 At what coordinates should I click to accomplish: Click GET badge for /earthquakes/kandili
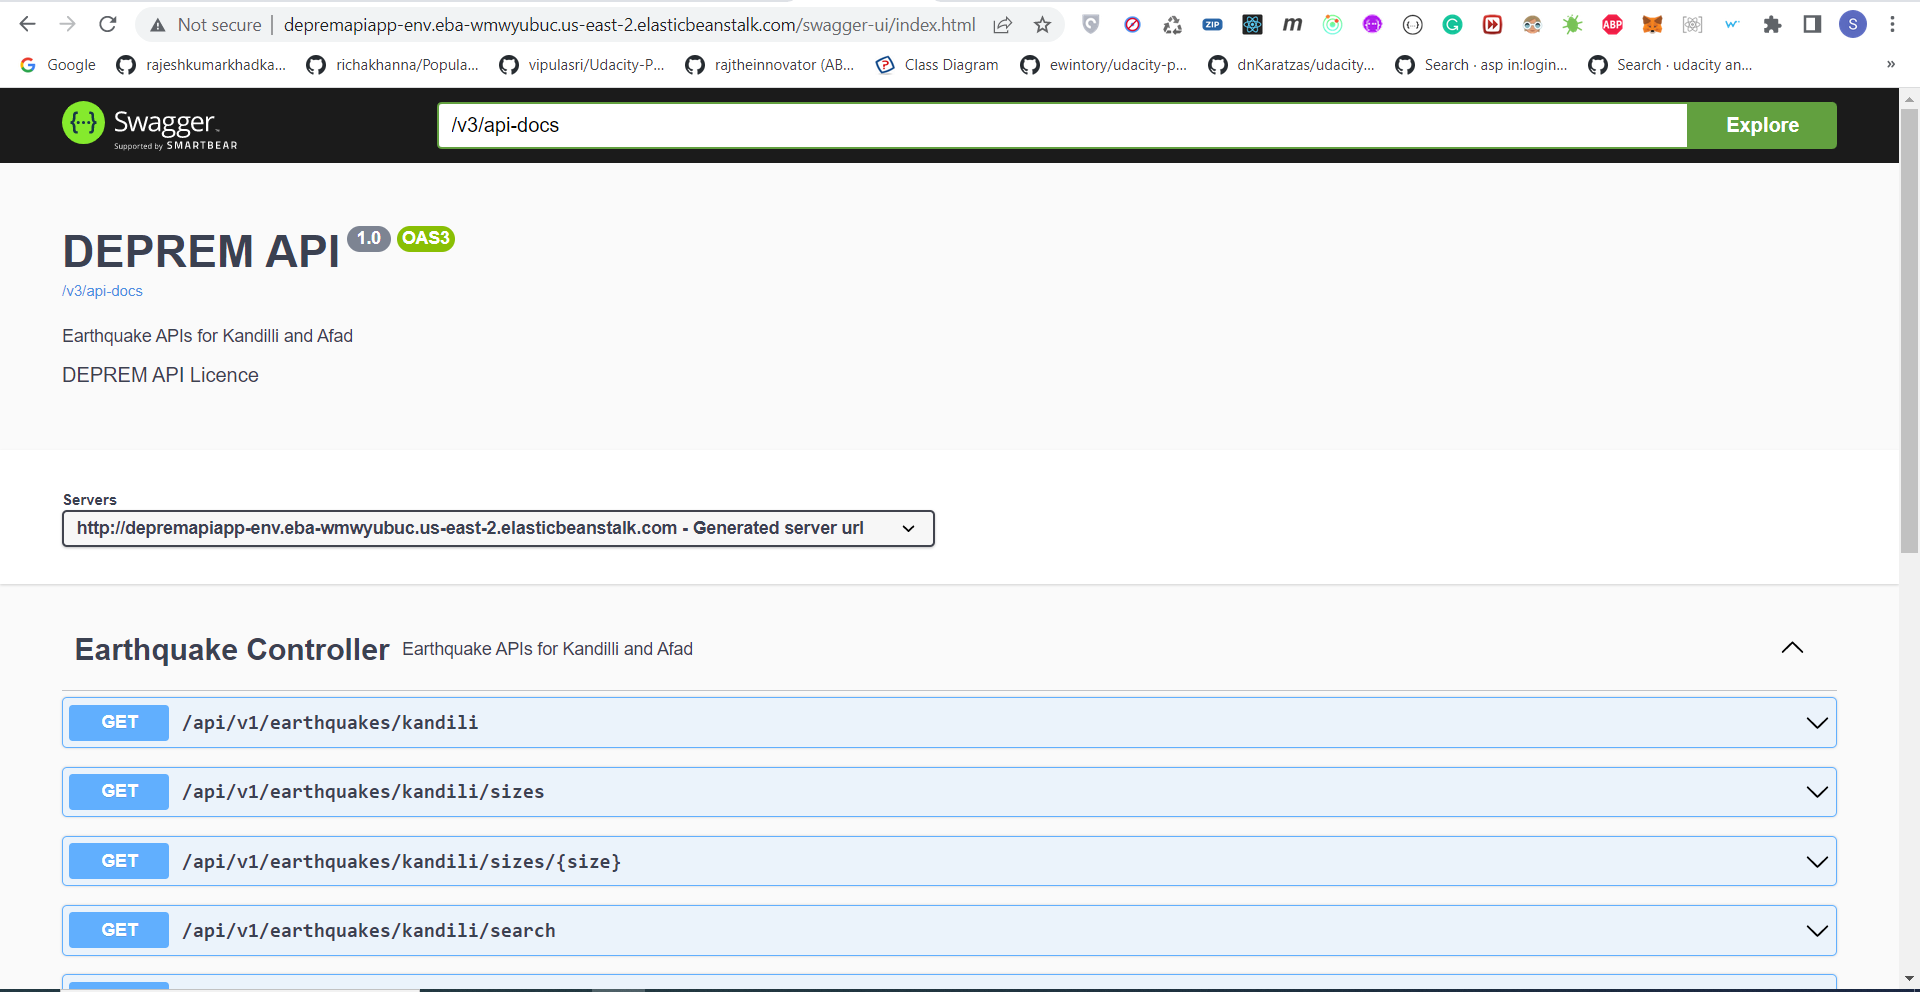click(x=119, y=722)
